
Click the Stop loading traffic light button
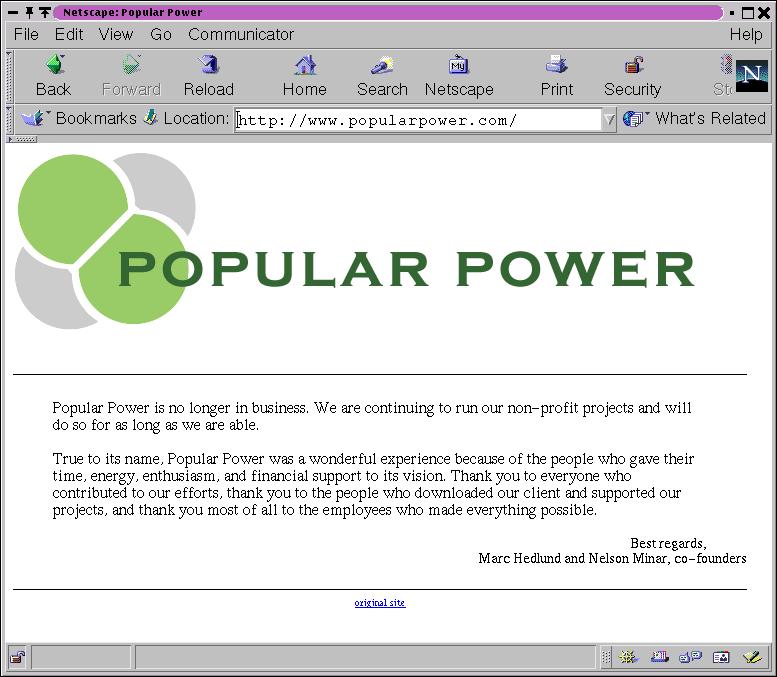click(x=724, y=76)
